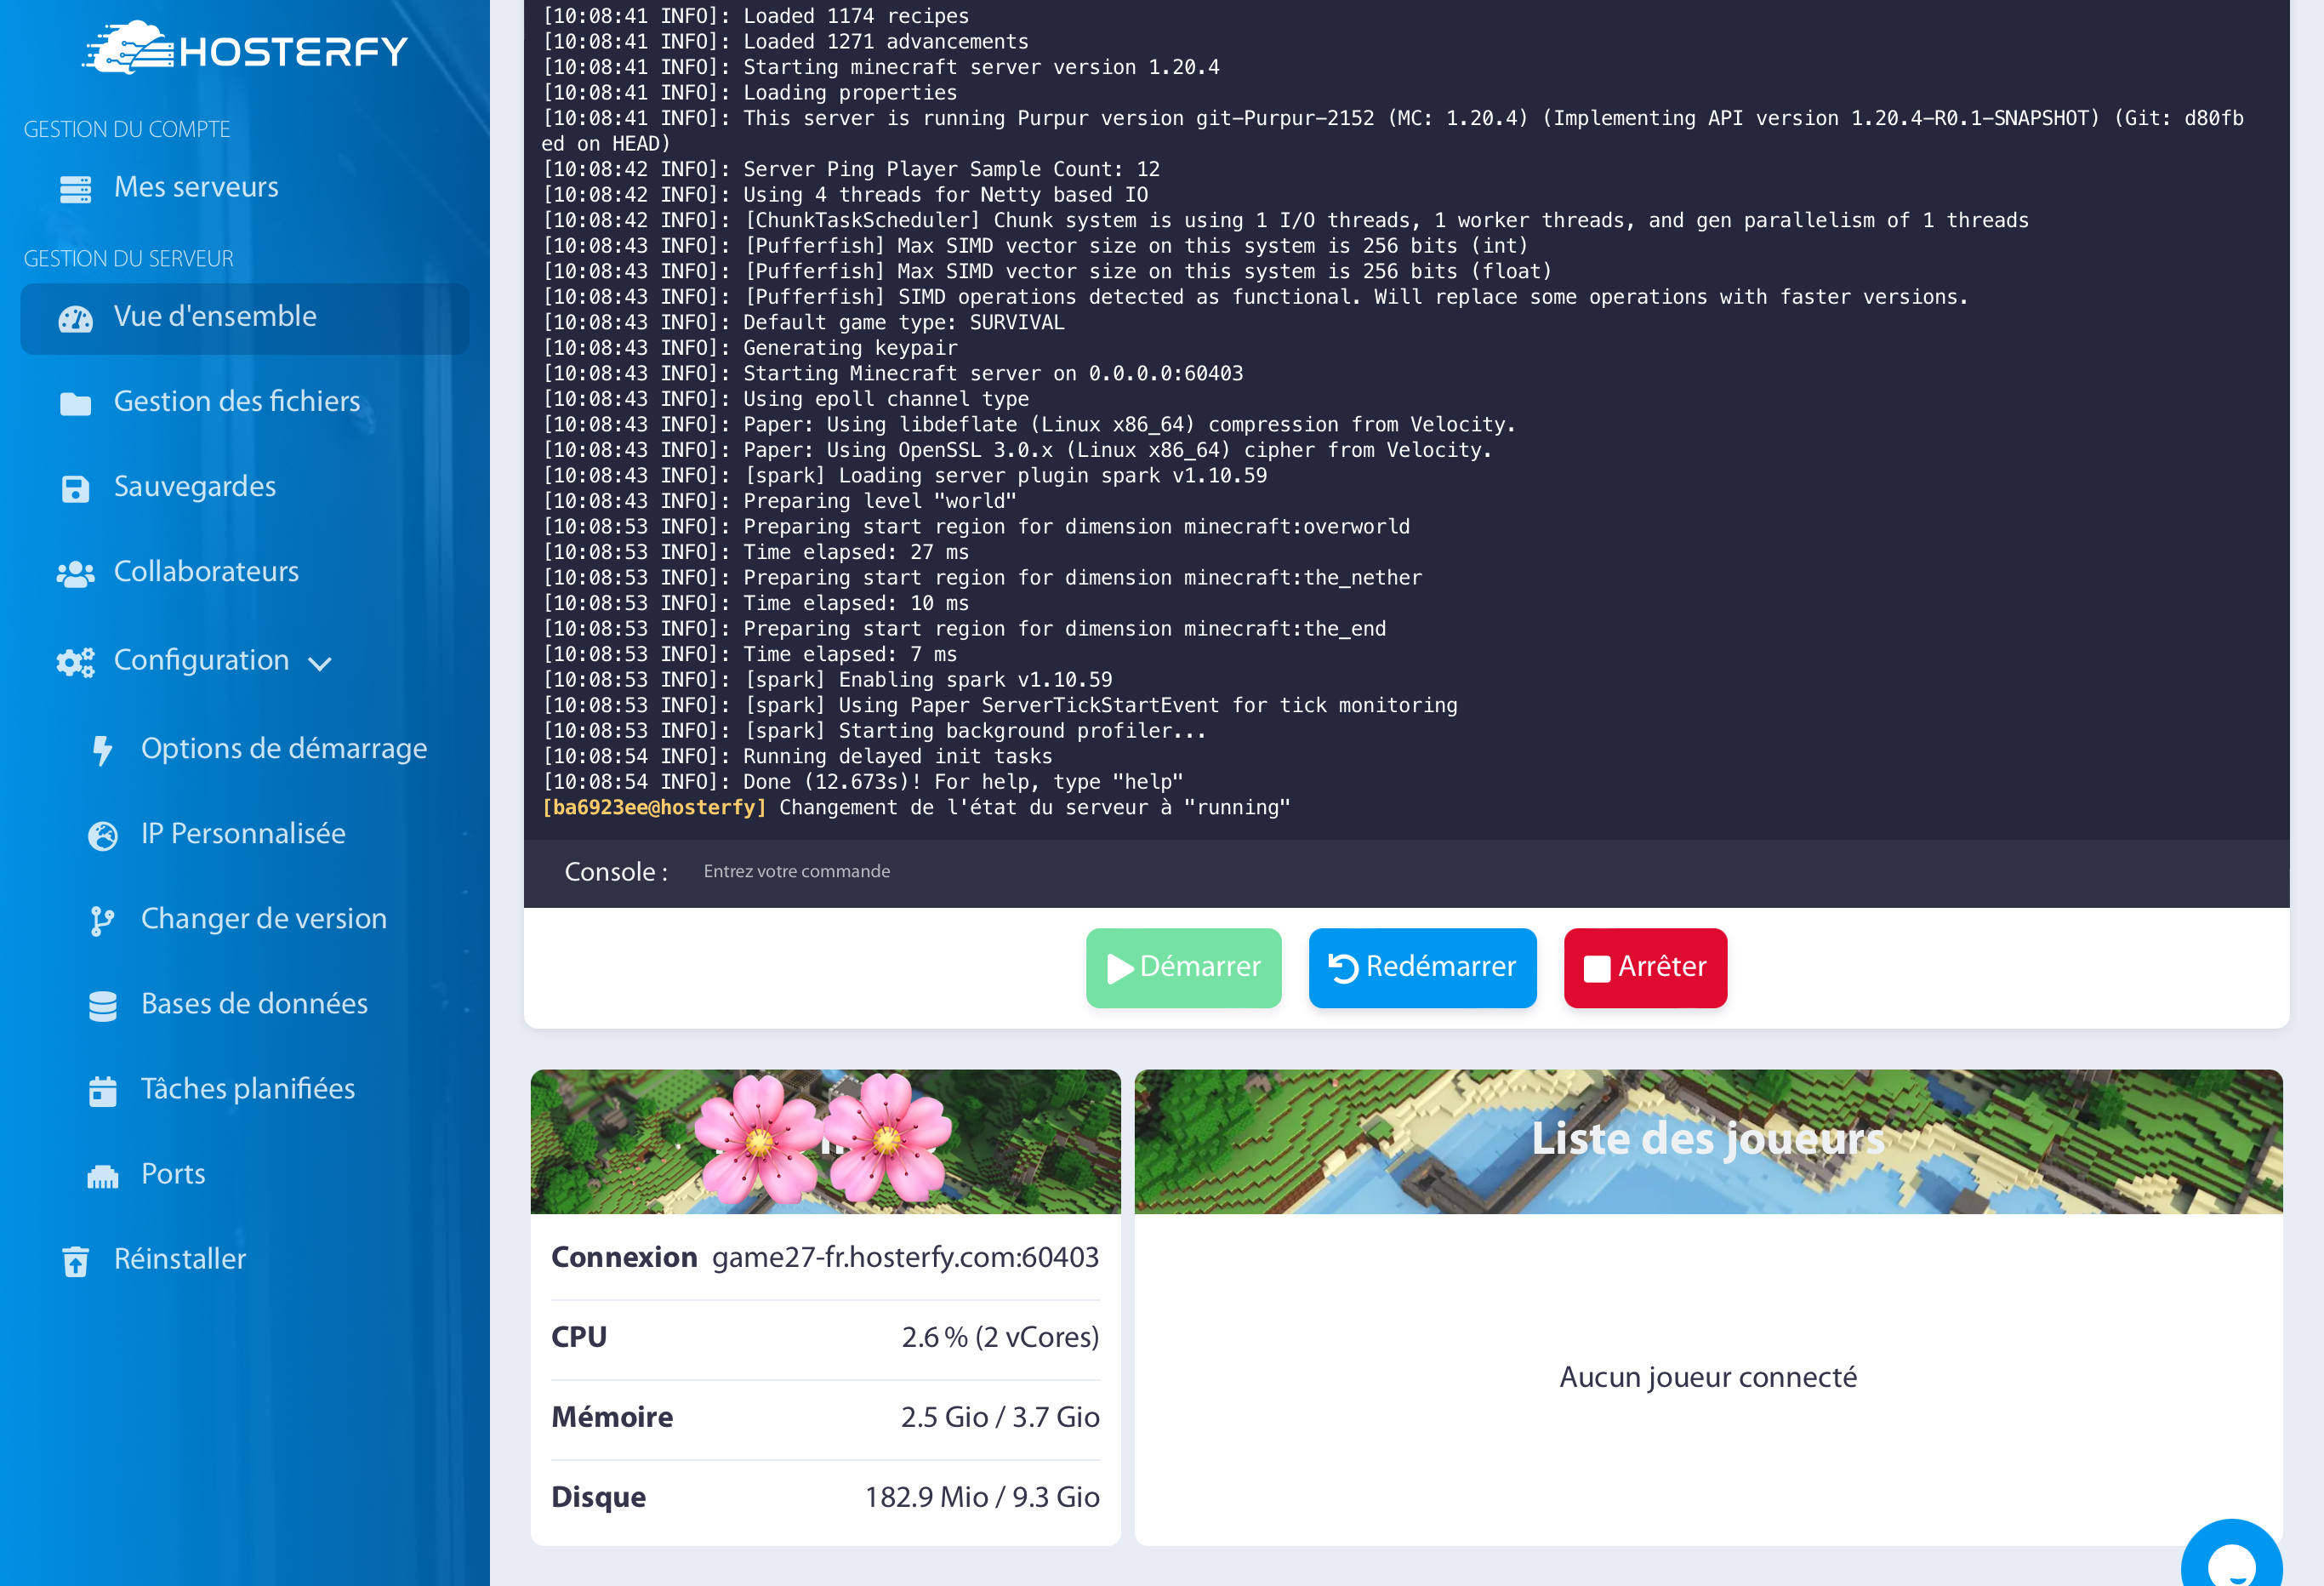This screenshot has height=1586, width=2324.
Task: Click the Tâches planifiées calendar icon
Action: point(102,1090)
